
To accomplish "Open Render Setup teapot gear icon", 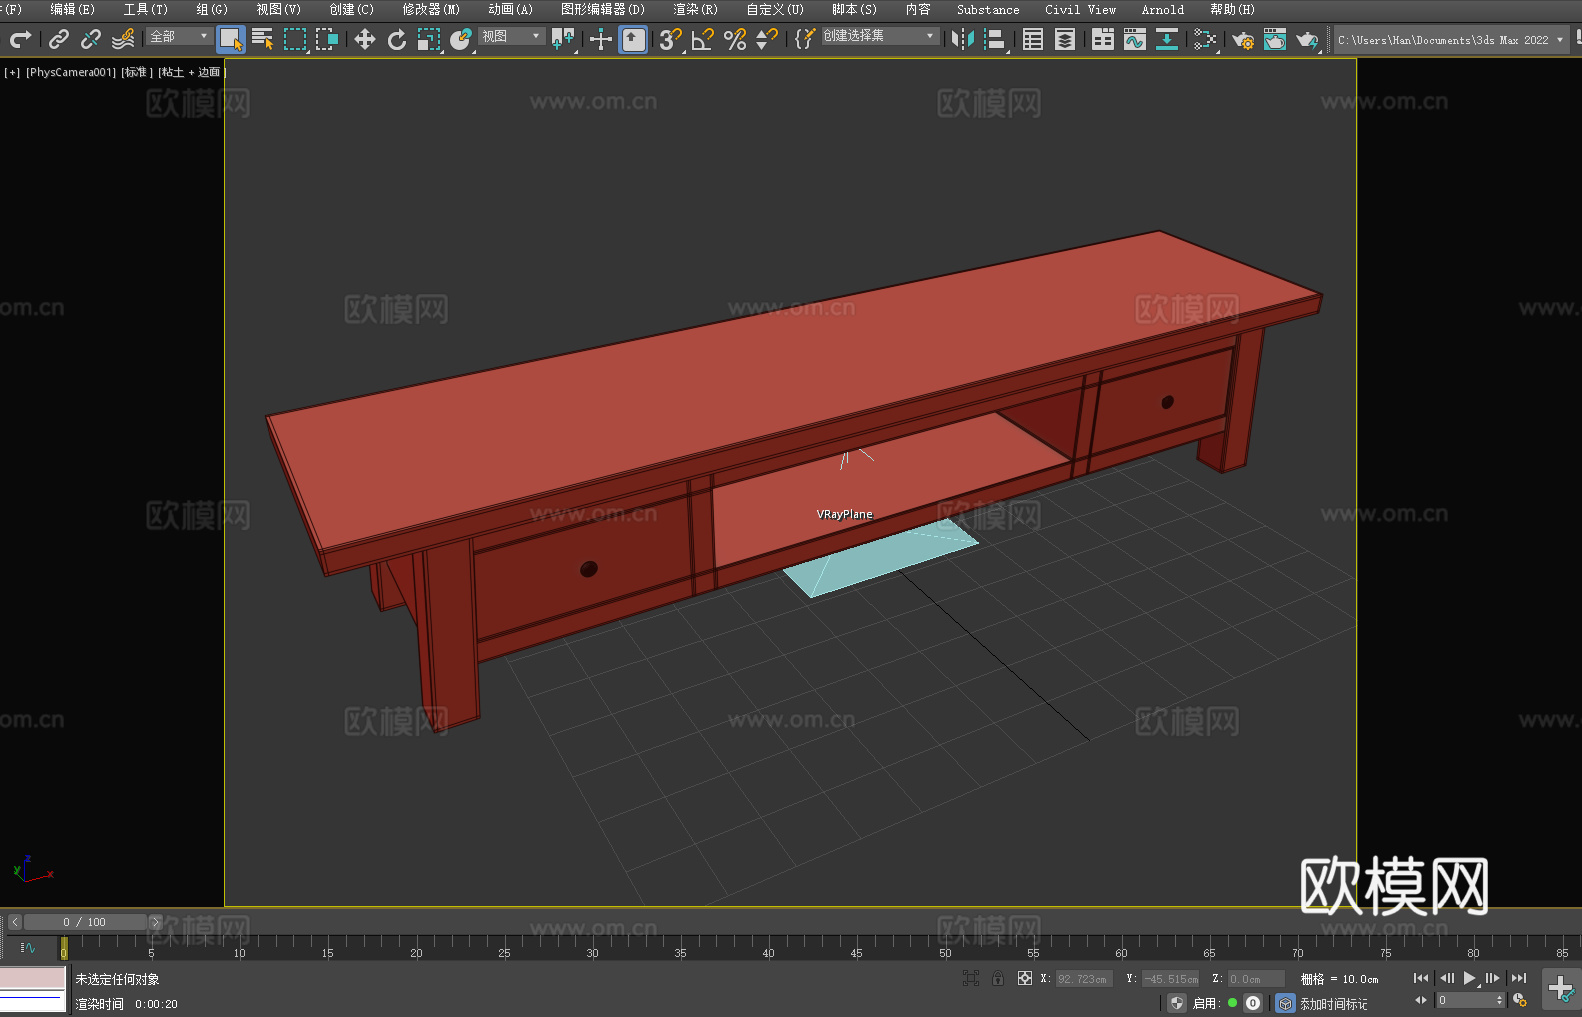I will [x=1243, y=39].
